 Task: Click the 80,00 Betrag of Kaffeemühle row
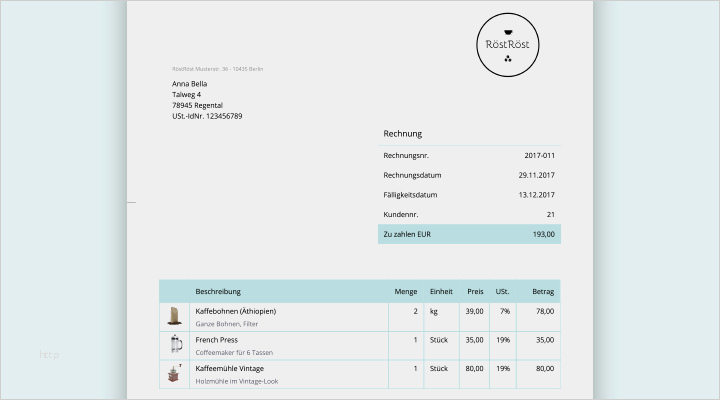point(544,368)
